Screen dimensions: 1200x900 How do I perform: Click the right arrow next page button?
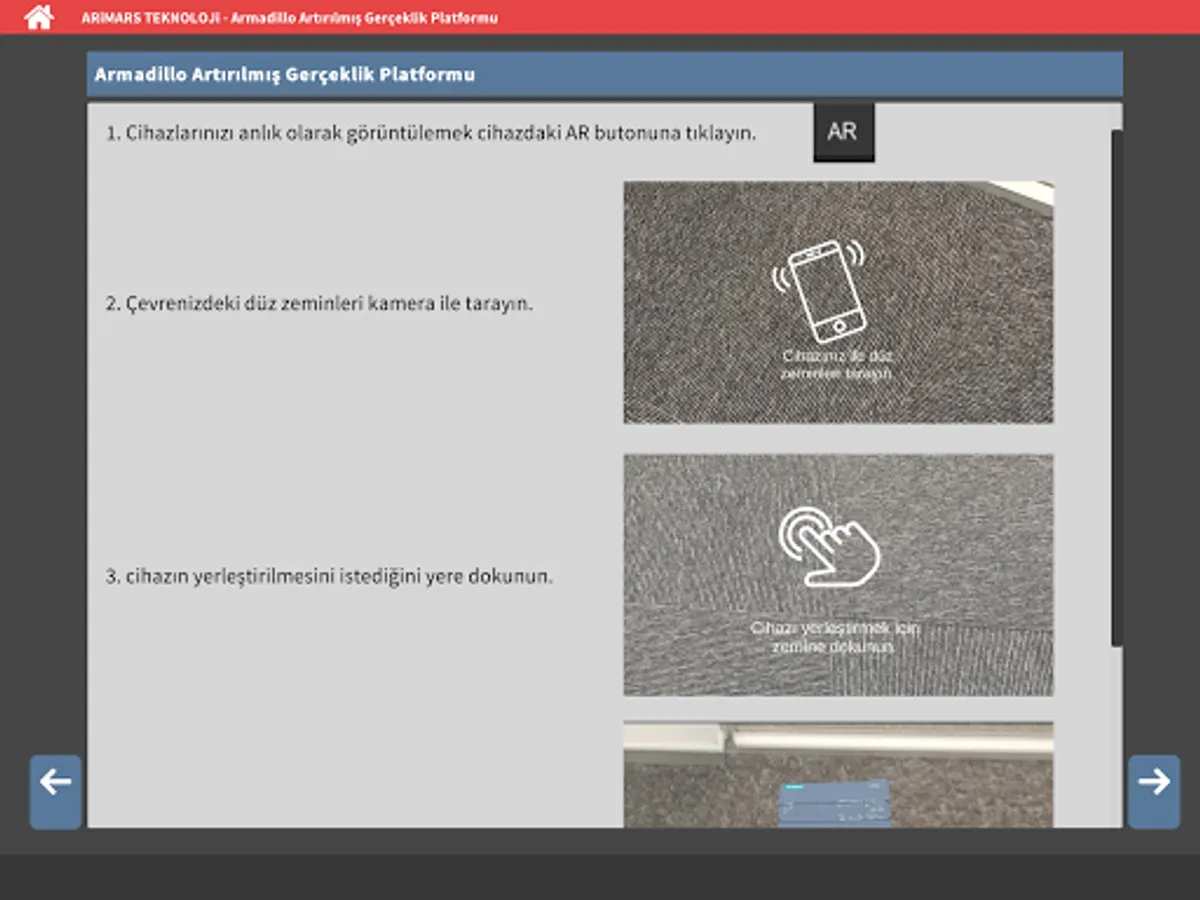(1154, 791)
